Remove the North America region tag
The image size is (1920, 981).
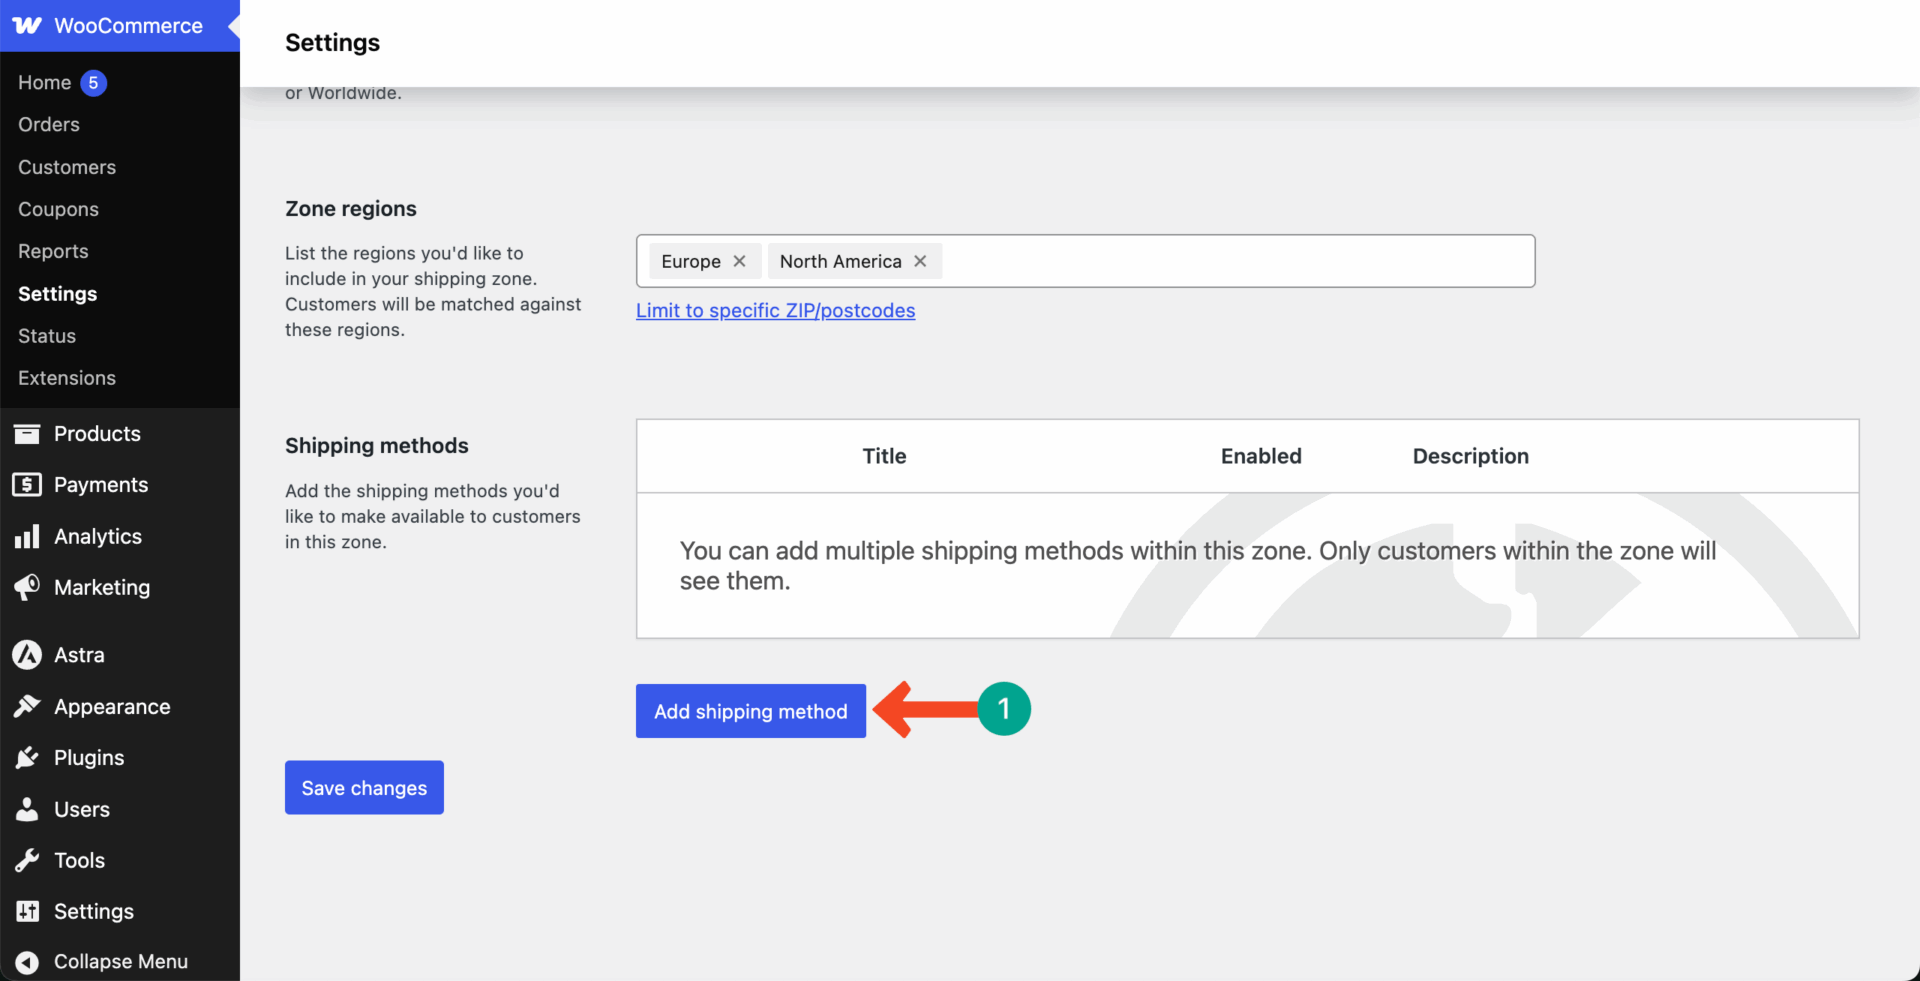(920, 261)
